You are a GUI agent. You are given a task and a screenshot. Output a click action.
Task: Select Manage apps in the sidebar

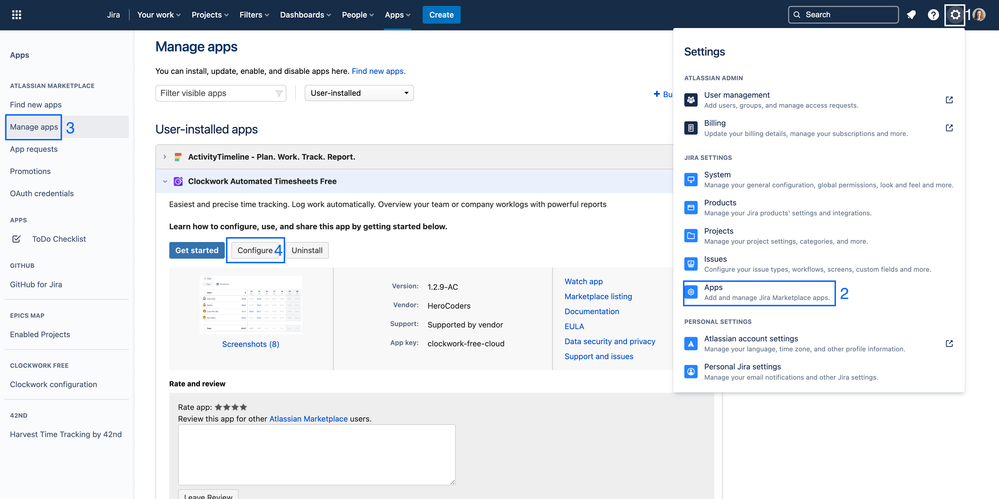34,127
